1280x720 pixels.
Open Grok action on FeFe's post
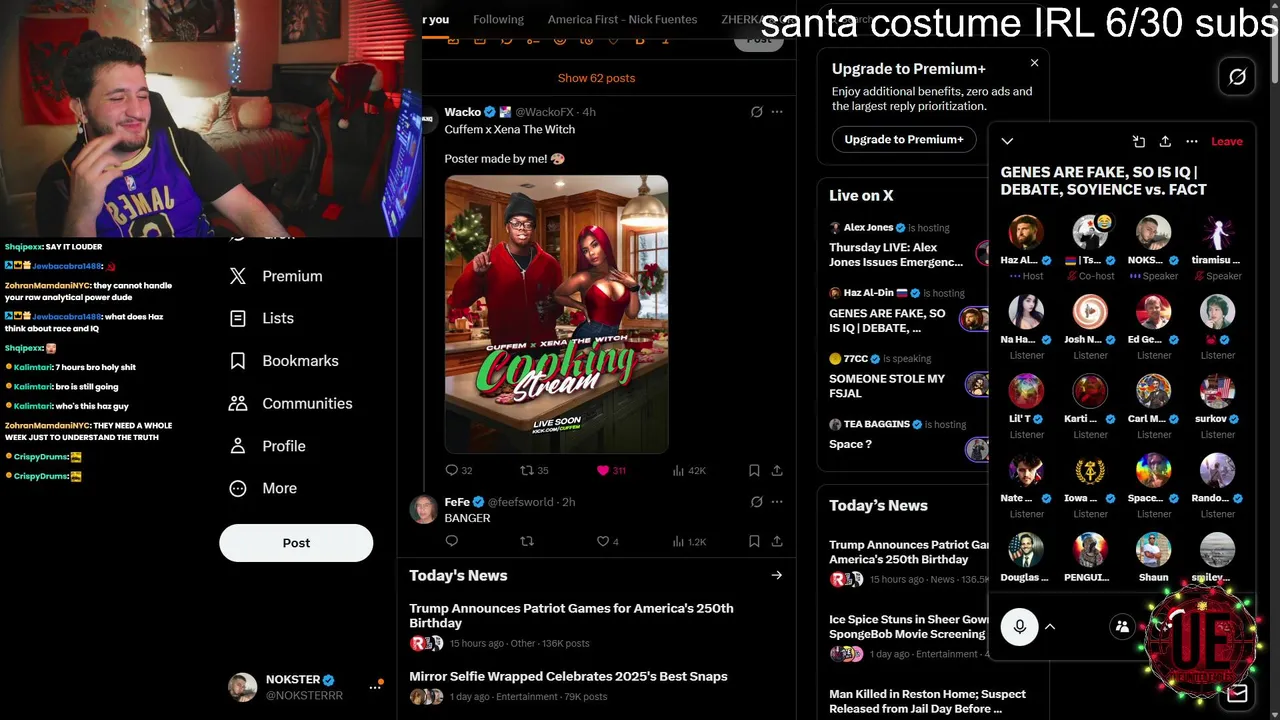tap(757, 502)
